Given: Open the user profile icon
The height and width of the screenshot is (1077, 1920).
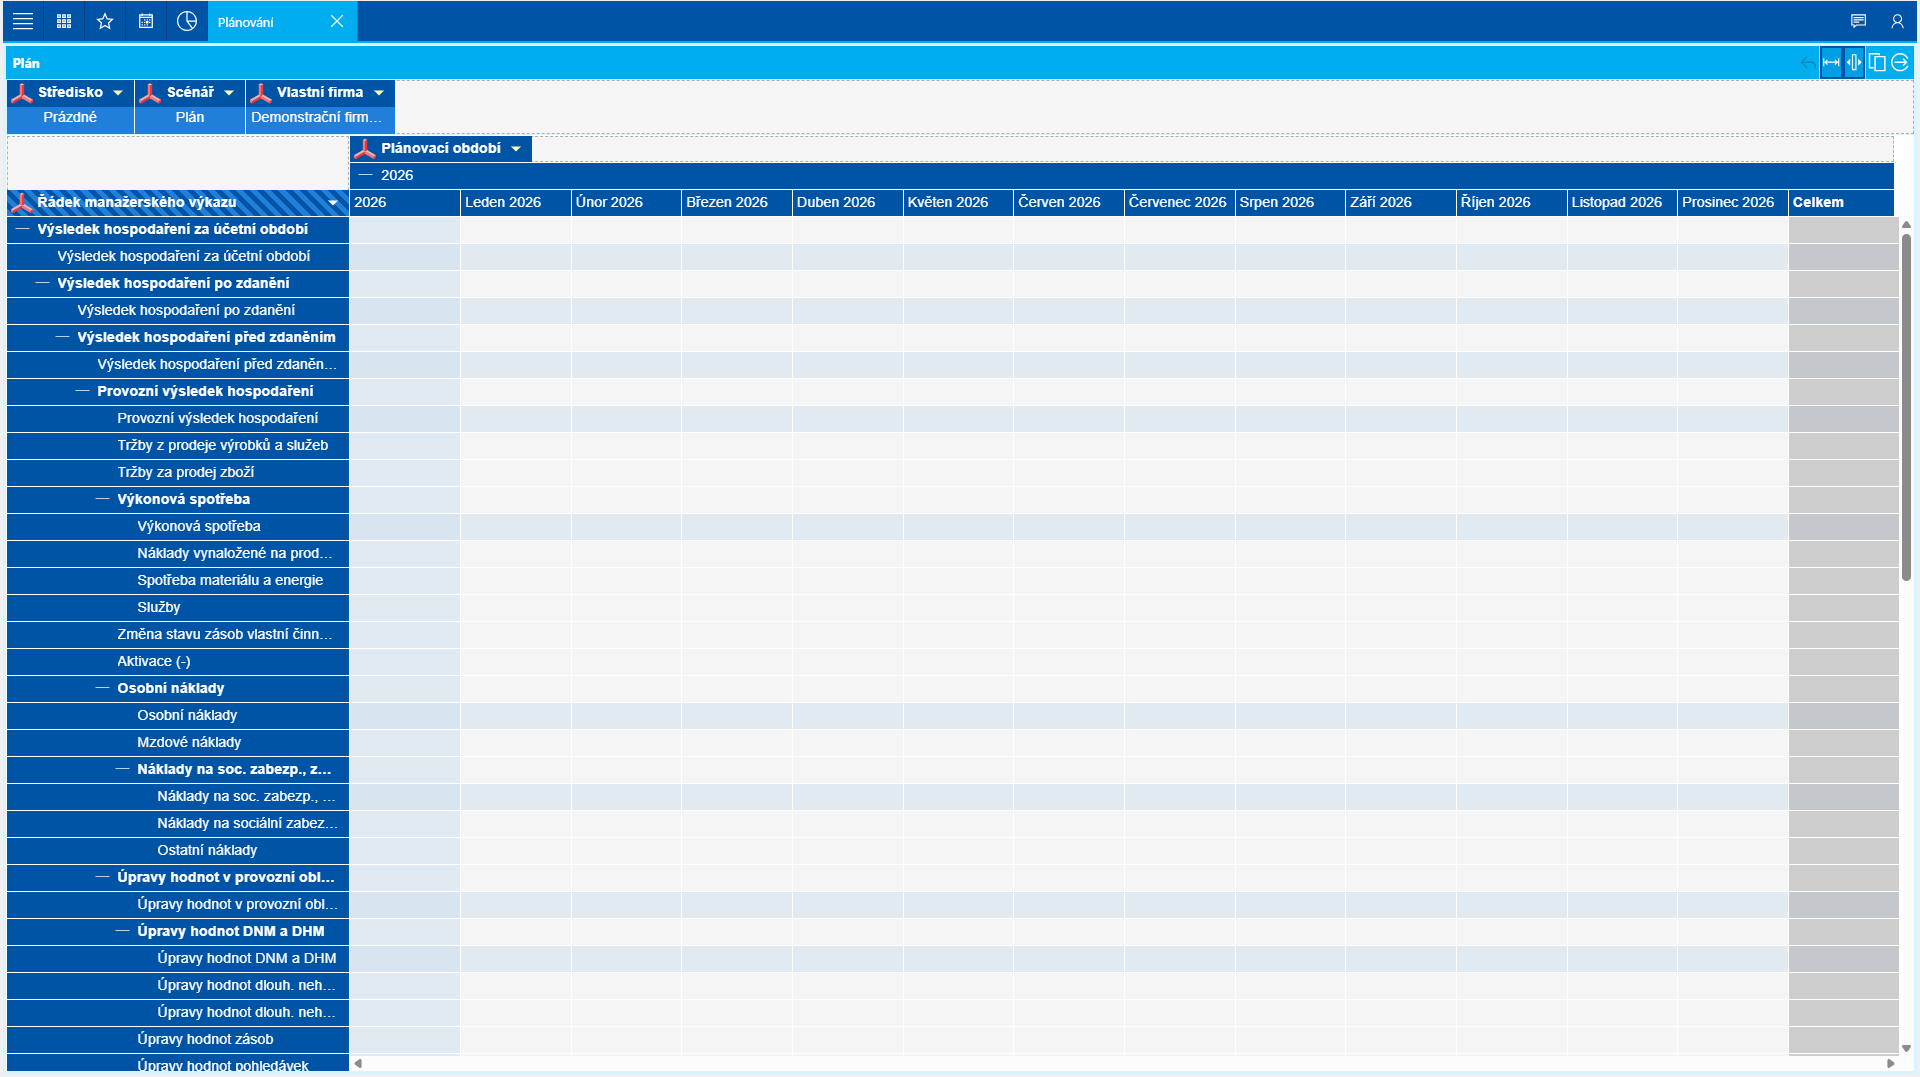Looking at the screenshot, I should (1897, 21).
